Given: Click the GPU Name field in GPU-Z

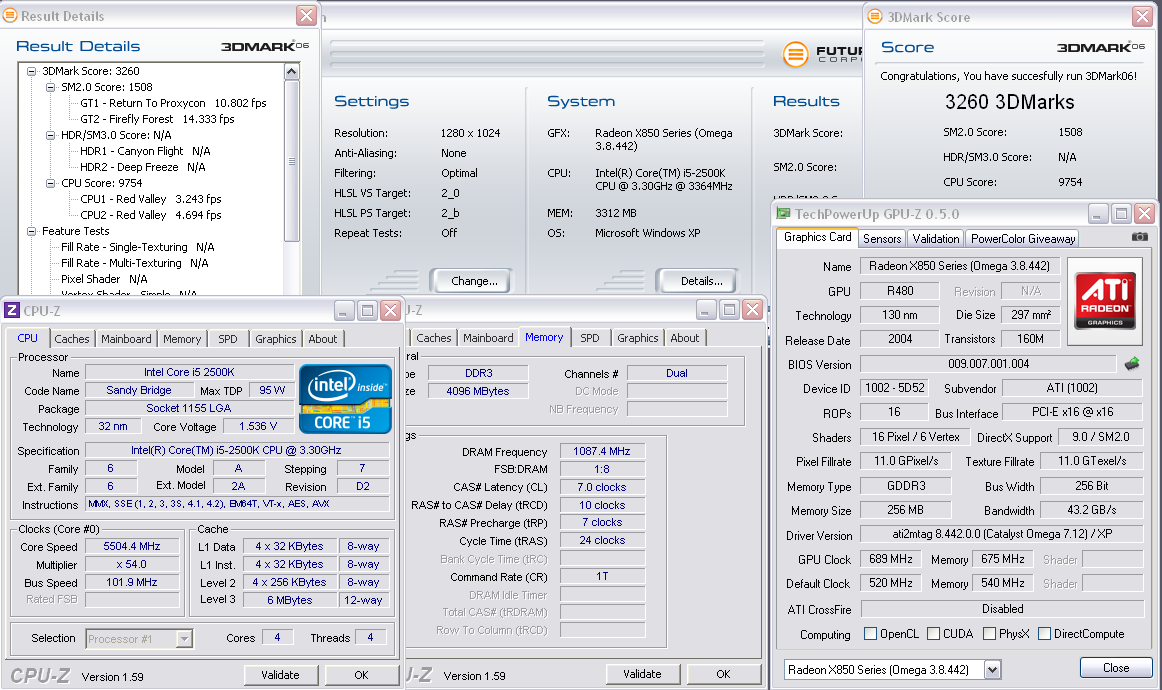Looking at the screenshot, I should [960, 266].
